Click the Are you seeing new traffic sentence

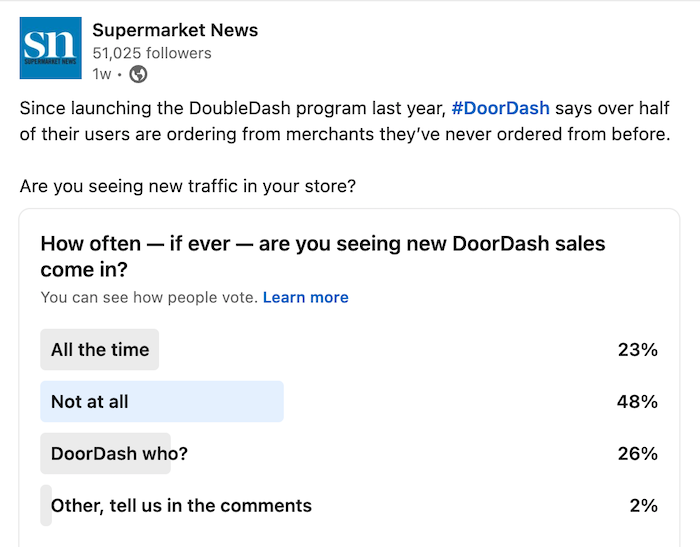click(x=188, y=186)
